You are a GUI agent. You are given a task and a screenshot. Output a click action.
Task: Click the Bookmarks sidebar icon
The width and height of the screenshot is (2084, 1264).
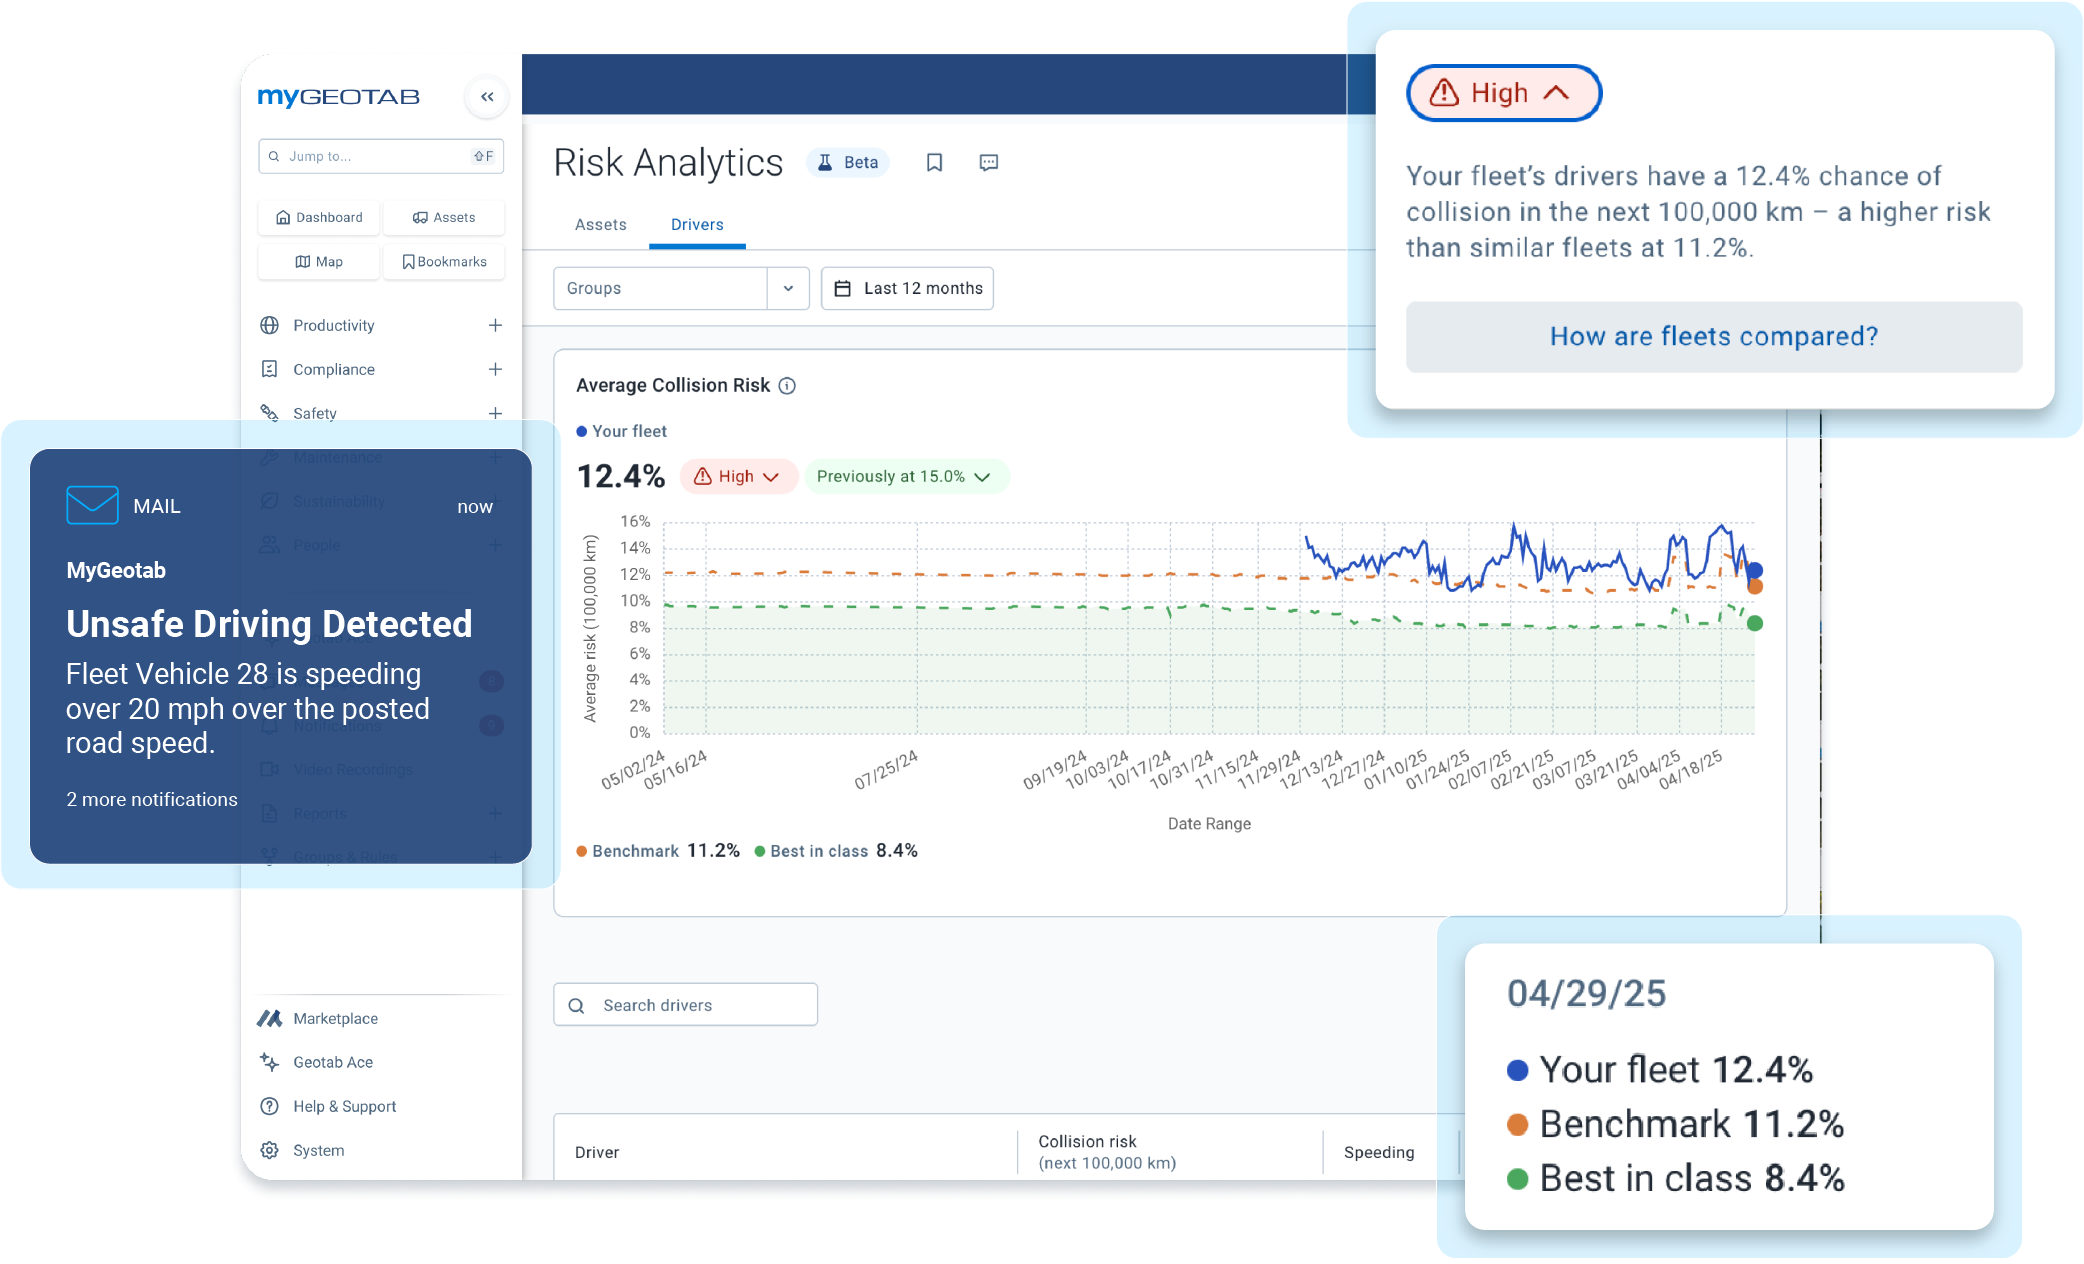[444, 261]
